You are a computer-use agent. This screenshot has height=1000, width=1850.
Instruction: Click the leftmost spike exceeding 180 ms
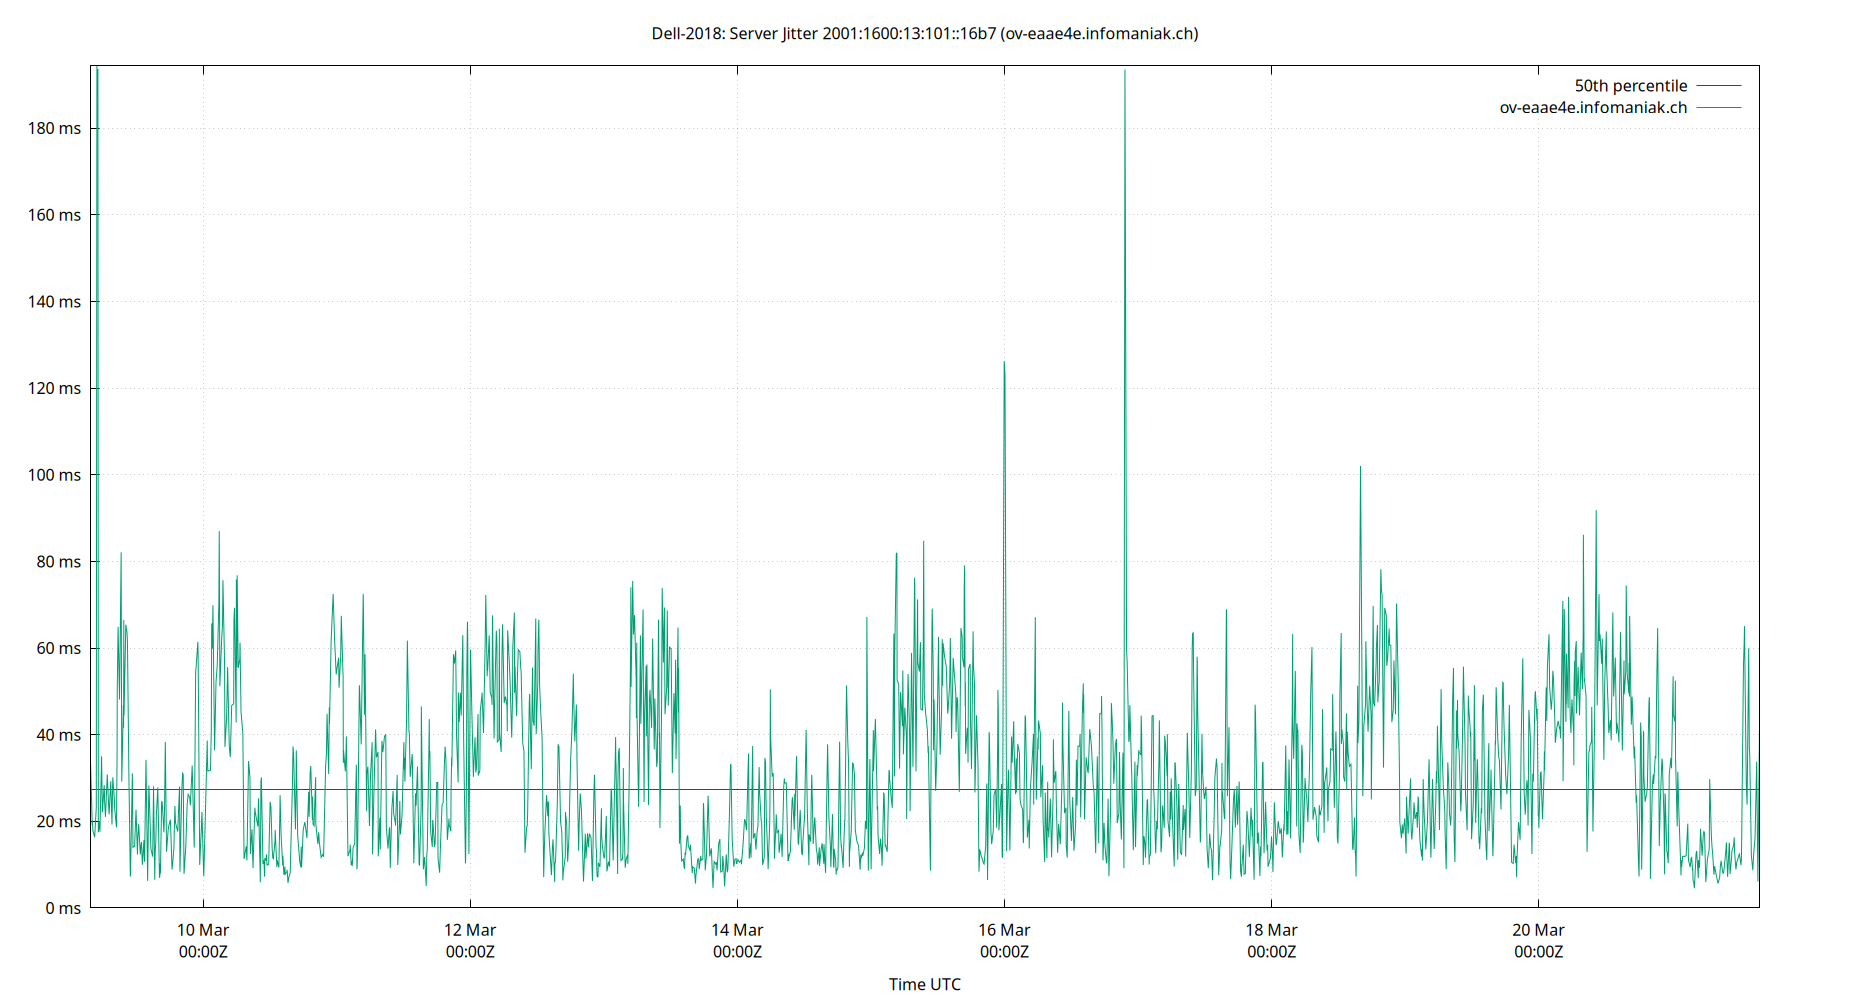[x=97, y=100]
